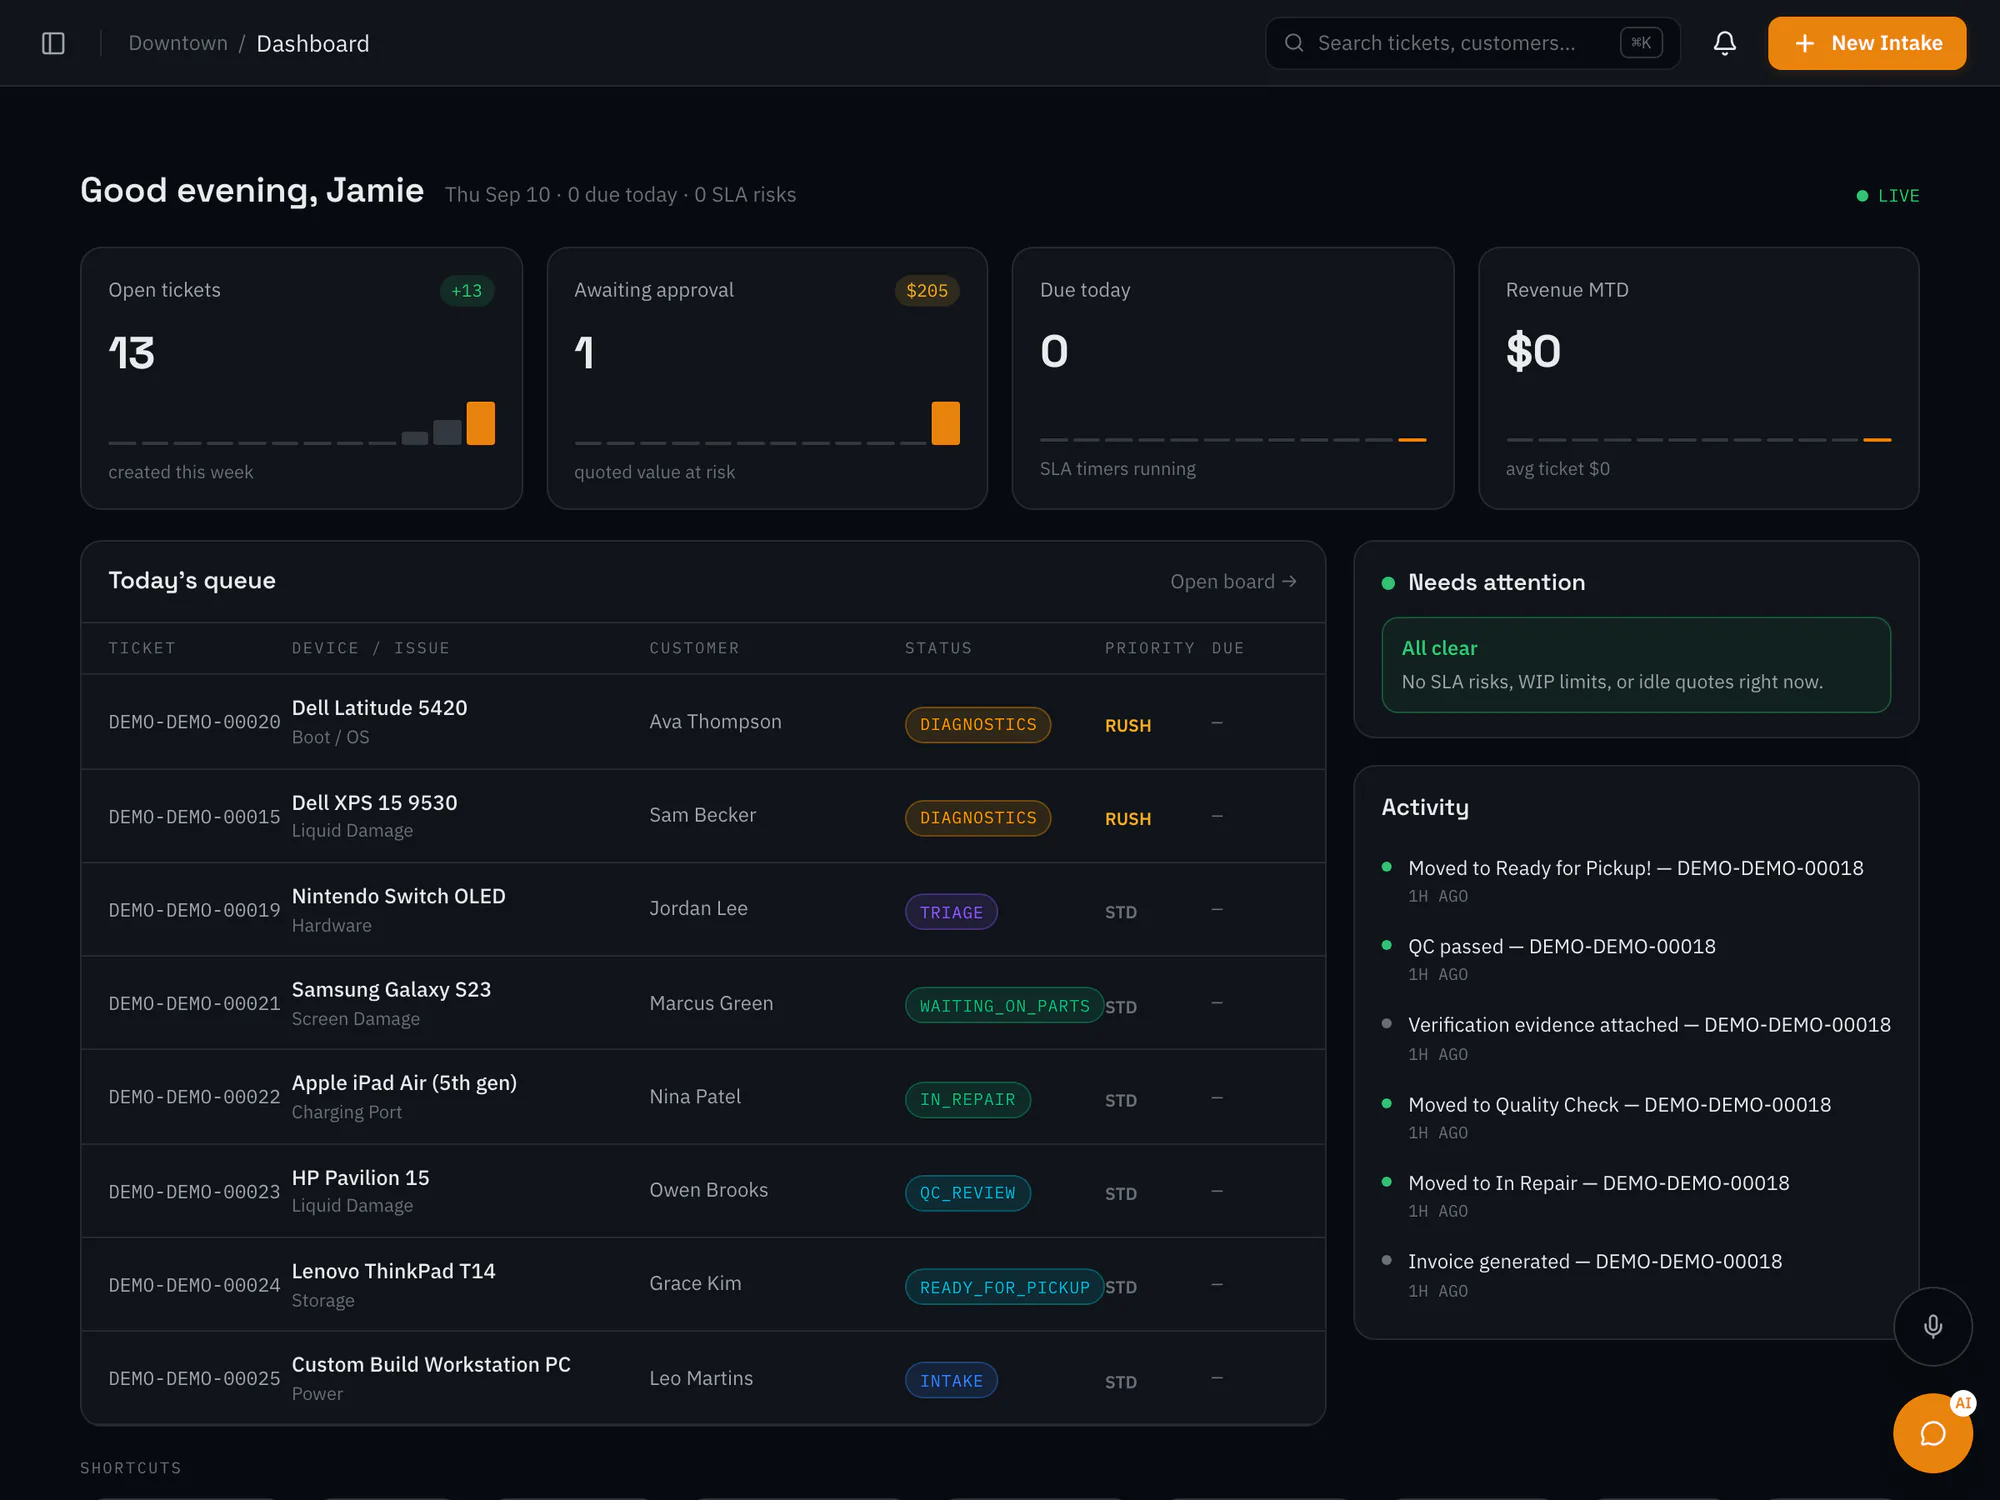Click the TRIAGE status badge

pos(951,912)
